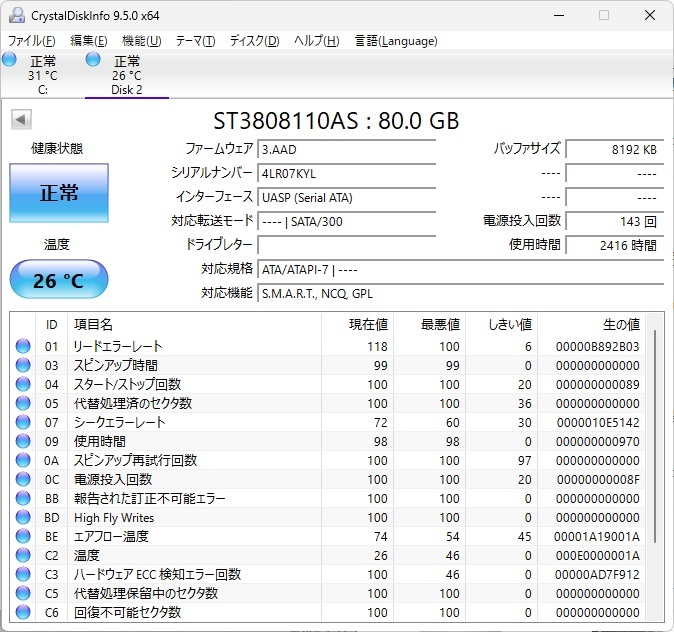Click the 26 °C temperature button
The height and width of the screenshot is (632, 674).
[x=59, y=279]
